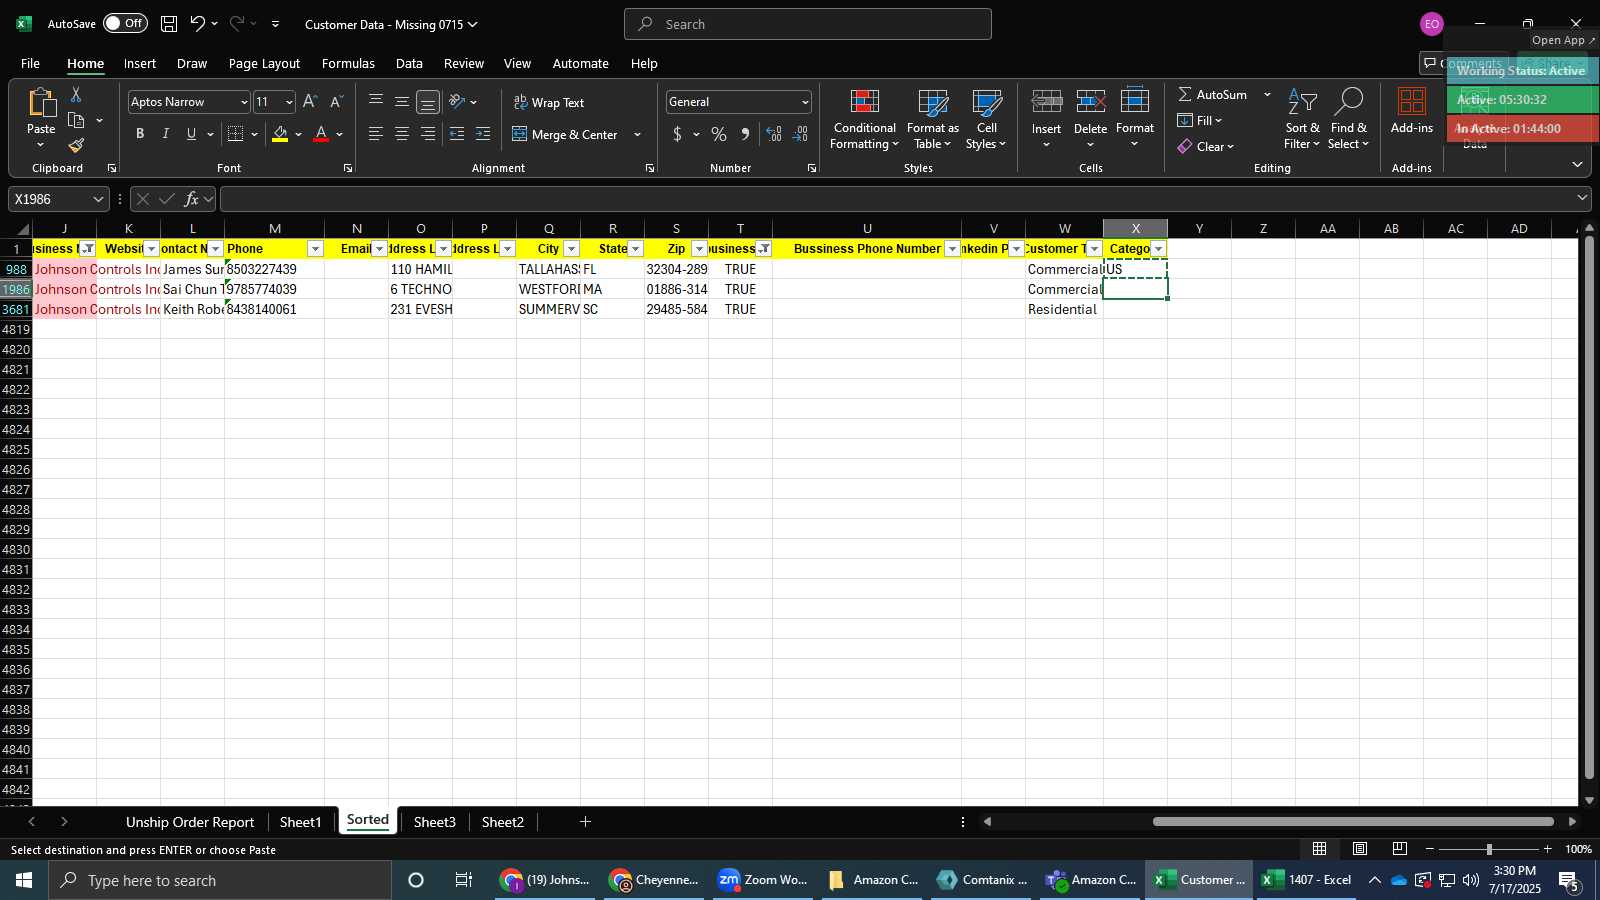Click the Cut scissors icon
Viewport: 1600px width, 900px height.
point(76,94)
